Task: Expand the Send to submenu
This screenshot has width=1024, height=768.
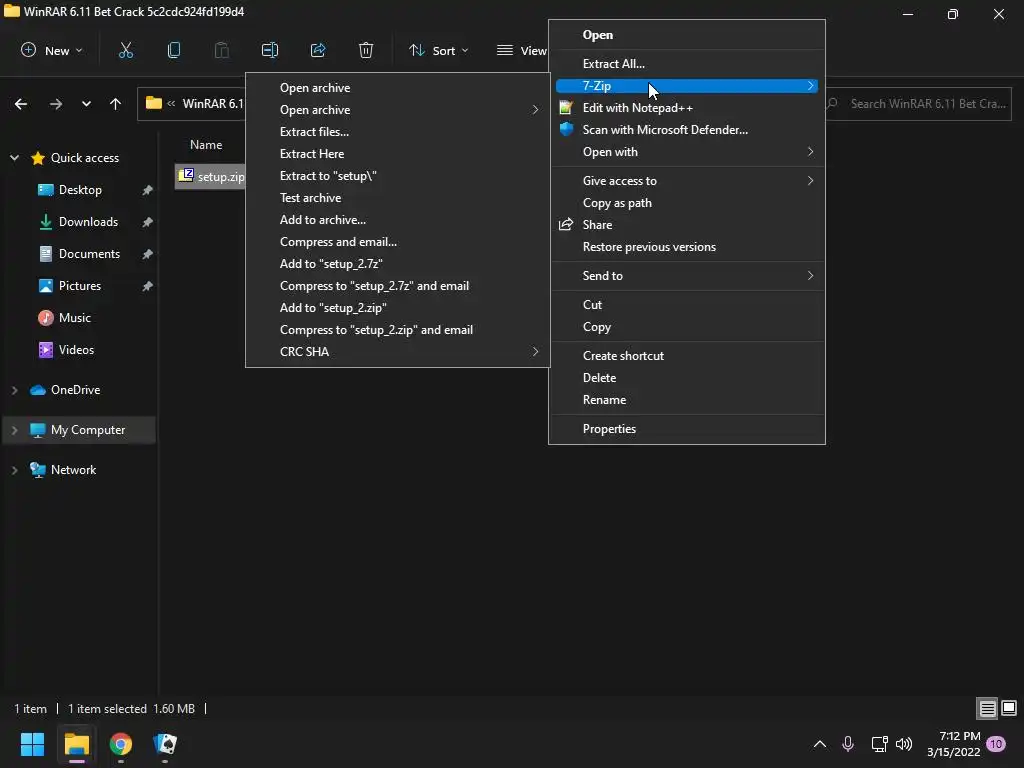Action: click(x=686, y=276)
